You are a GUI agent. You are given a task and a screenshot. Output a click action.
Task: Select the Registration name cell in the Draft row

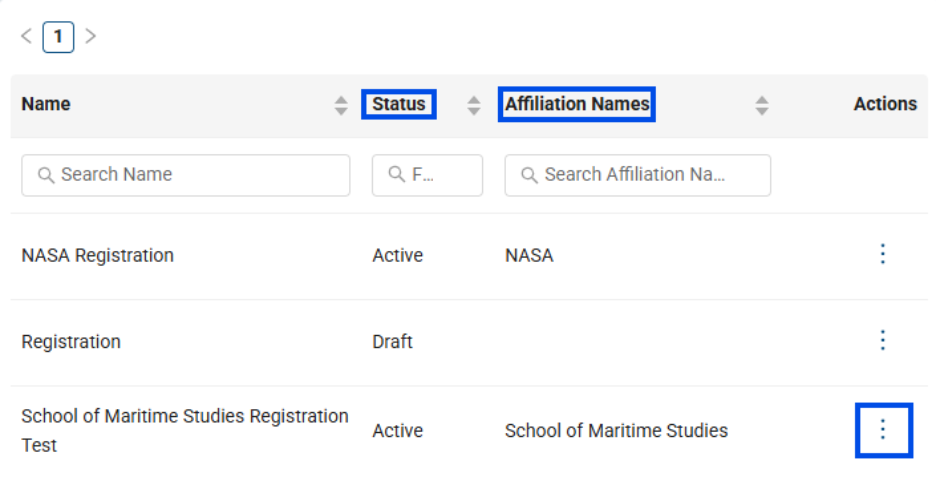(71, 341)
